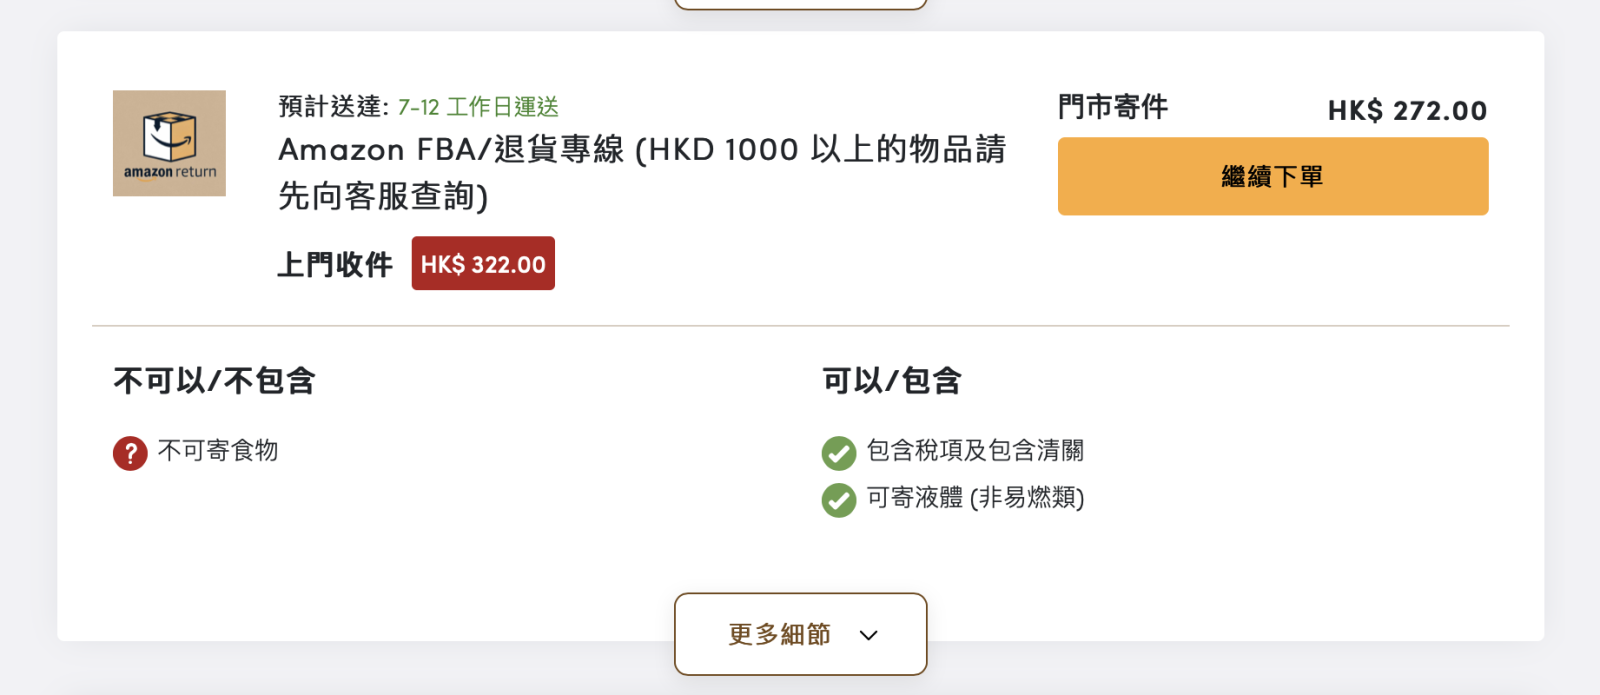The height and width of the screenshot is (695, 1600).
Task: Click the 包含稅項及包含清關 item text
Action: click(975, 451)
